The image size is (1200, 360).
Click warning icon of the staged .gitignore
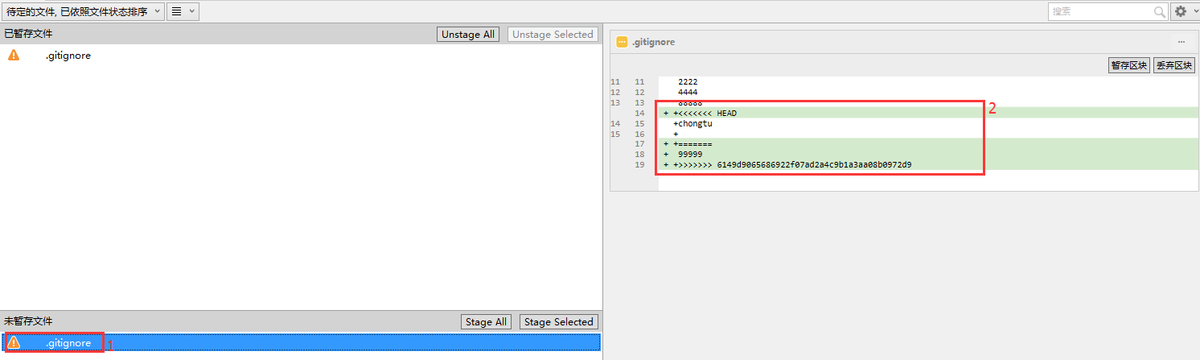pos(13,56)
